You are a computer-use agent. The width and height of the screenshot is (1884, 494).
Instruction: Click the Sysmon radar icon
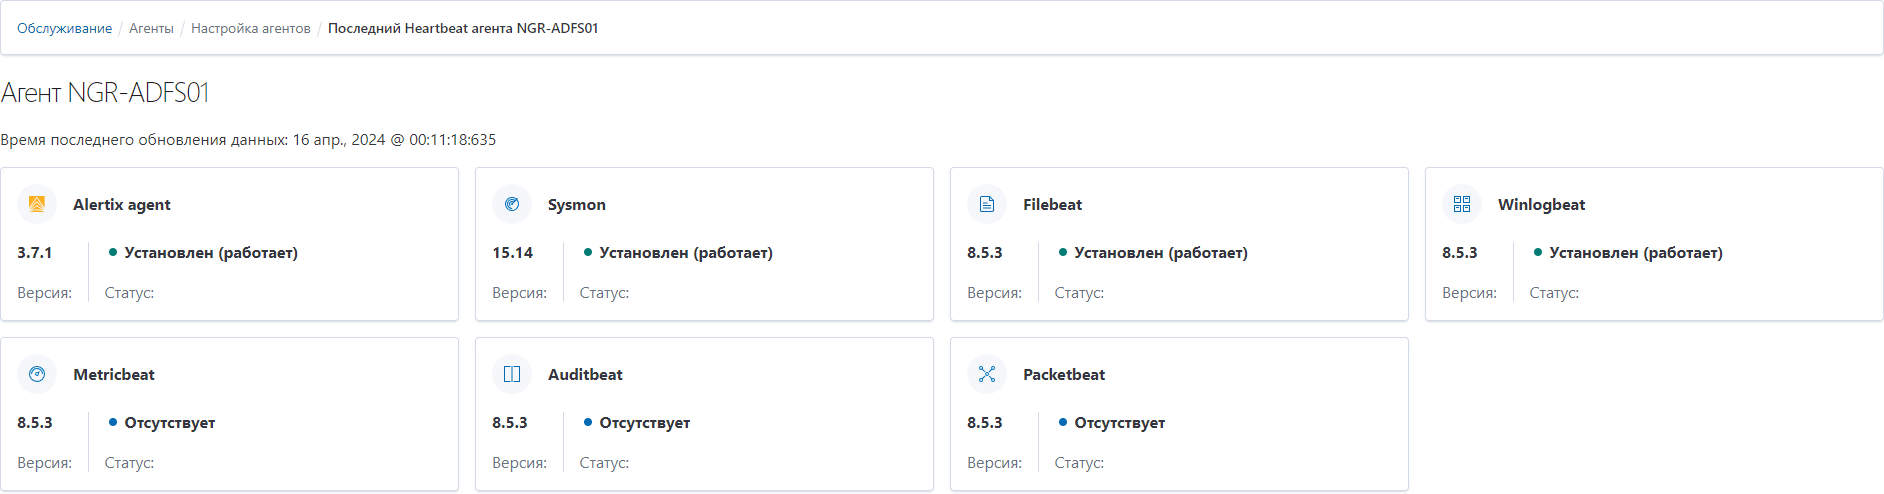point(512,204)
